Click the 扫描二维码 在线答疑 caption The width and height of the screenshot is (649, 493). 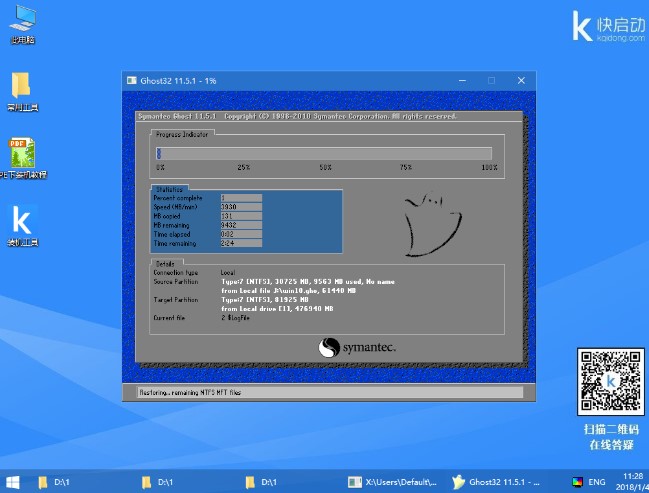(611, 437)
